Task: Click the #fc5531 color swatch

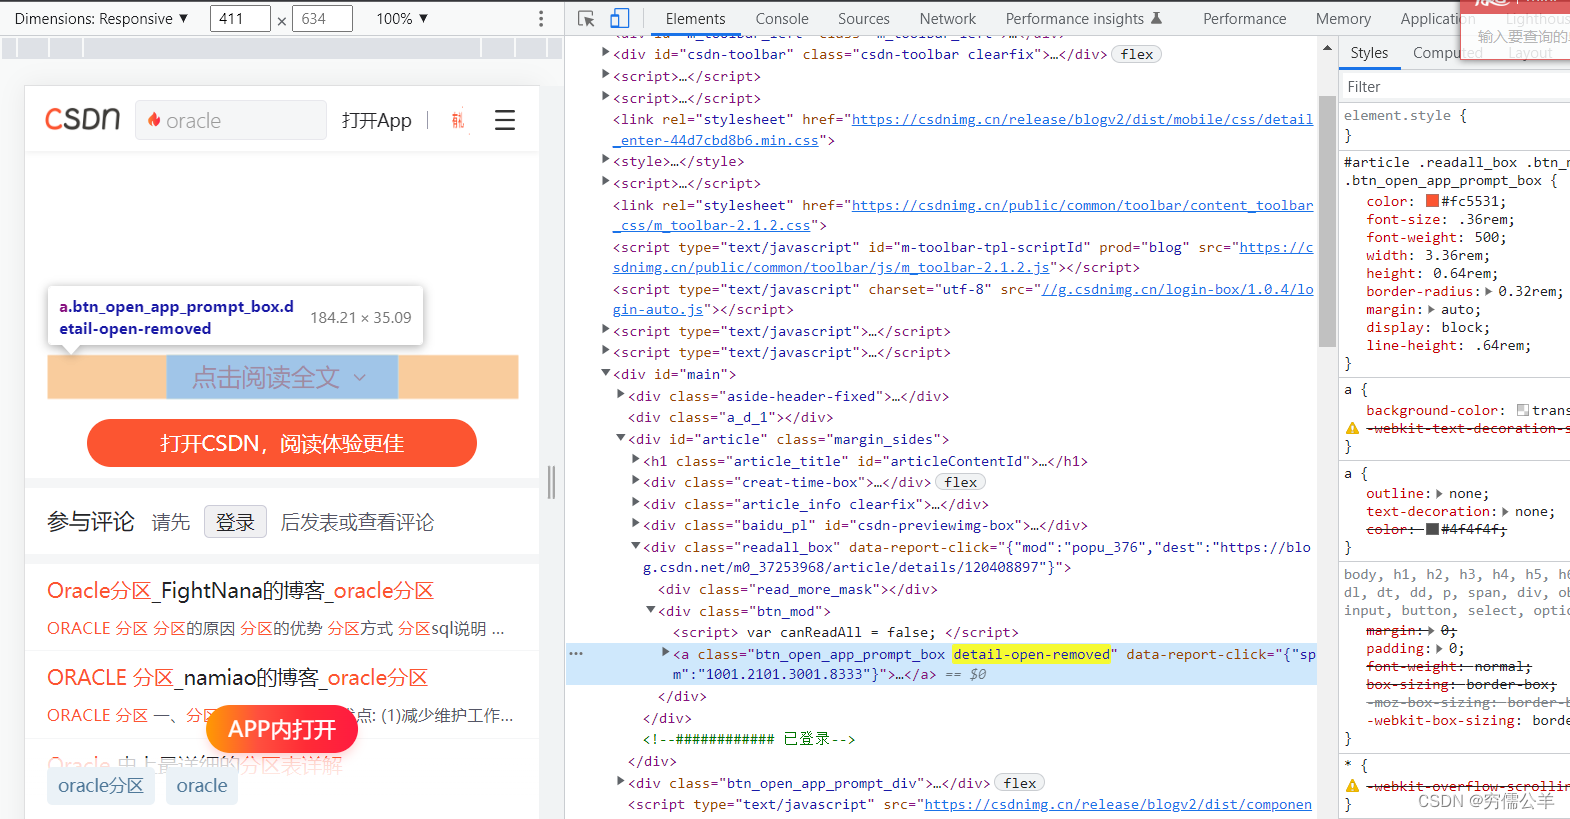Action: click(1432, 201)
